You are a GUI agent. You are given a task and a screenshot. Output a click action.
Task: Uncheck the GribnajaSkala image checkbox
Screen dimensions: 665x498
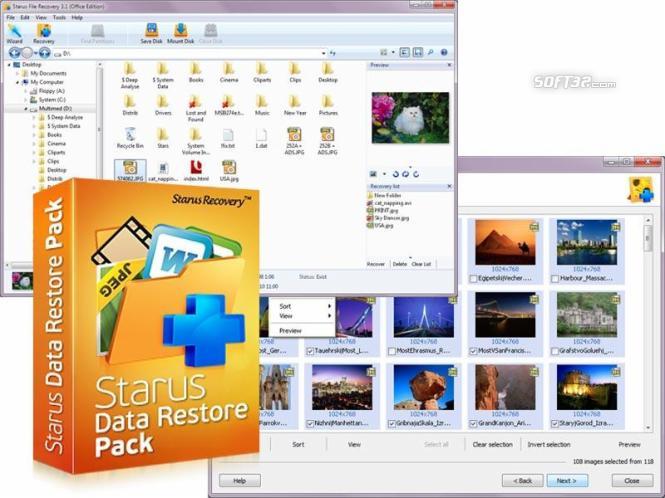pyautogui.click(x=392, y=424)
